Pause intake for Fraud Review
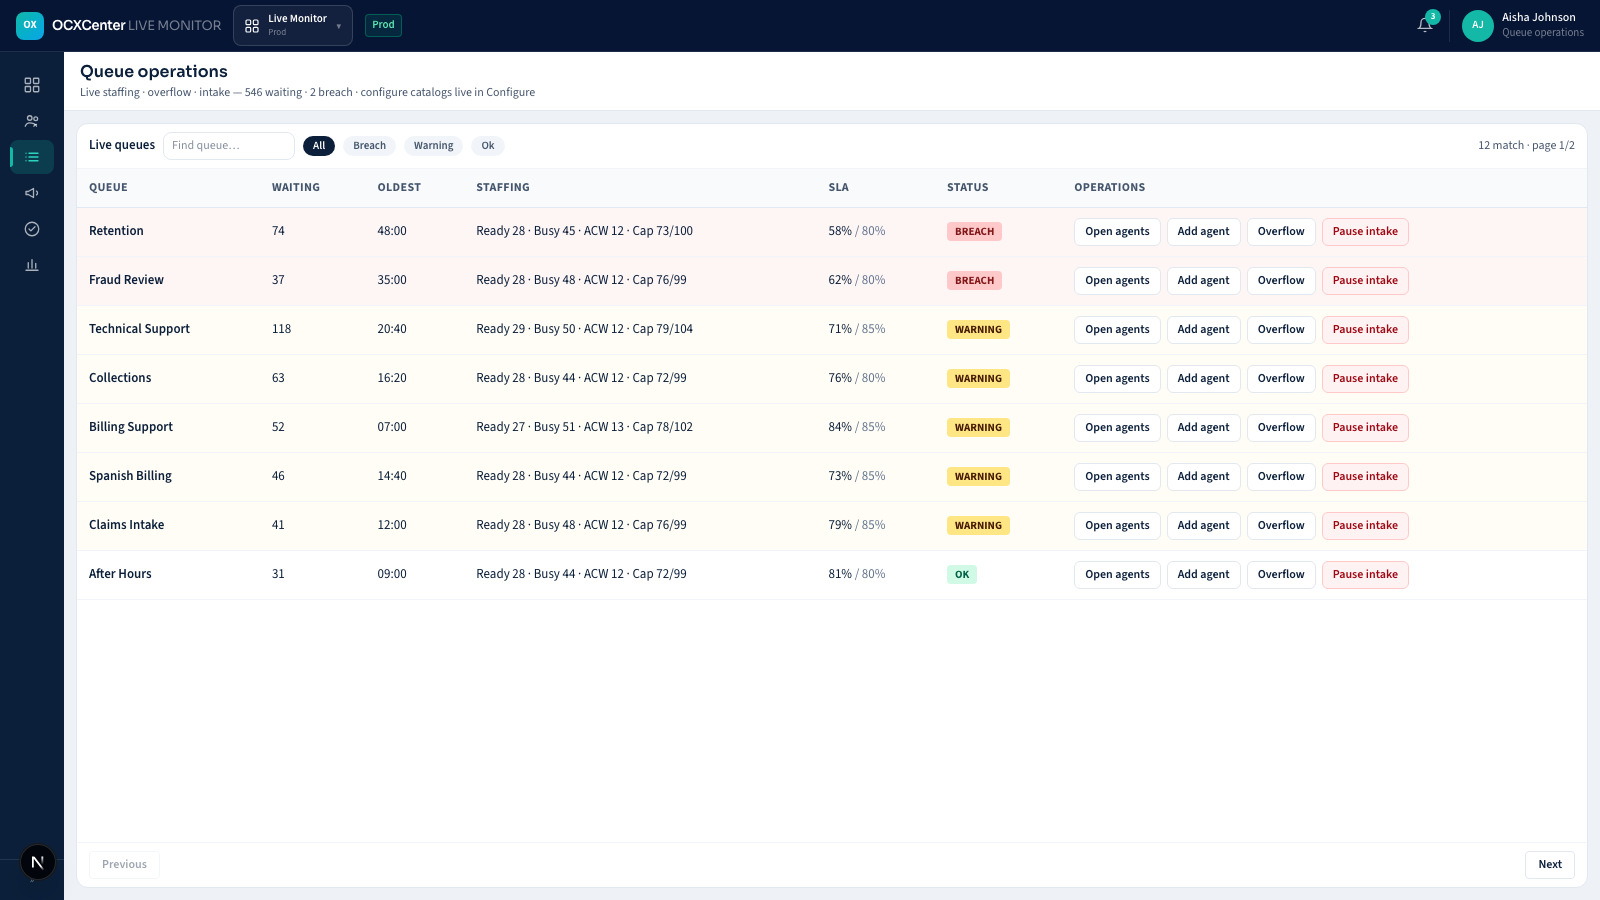Screen dimensions: 1600x900 (1365, 281)
